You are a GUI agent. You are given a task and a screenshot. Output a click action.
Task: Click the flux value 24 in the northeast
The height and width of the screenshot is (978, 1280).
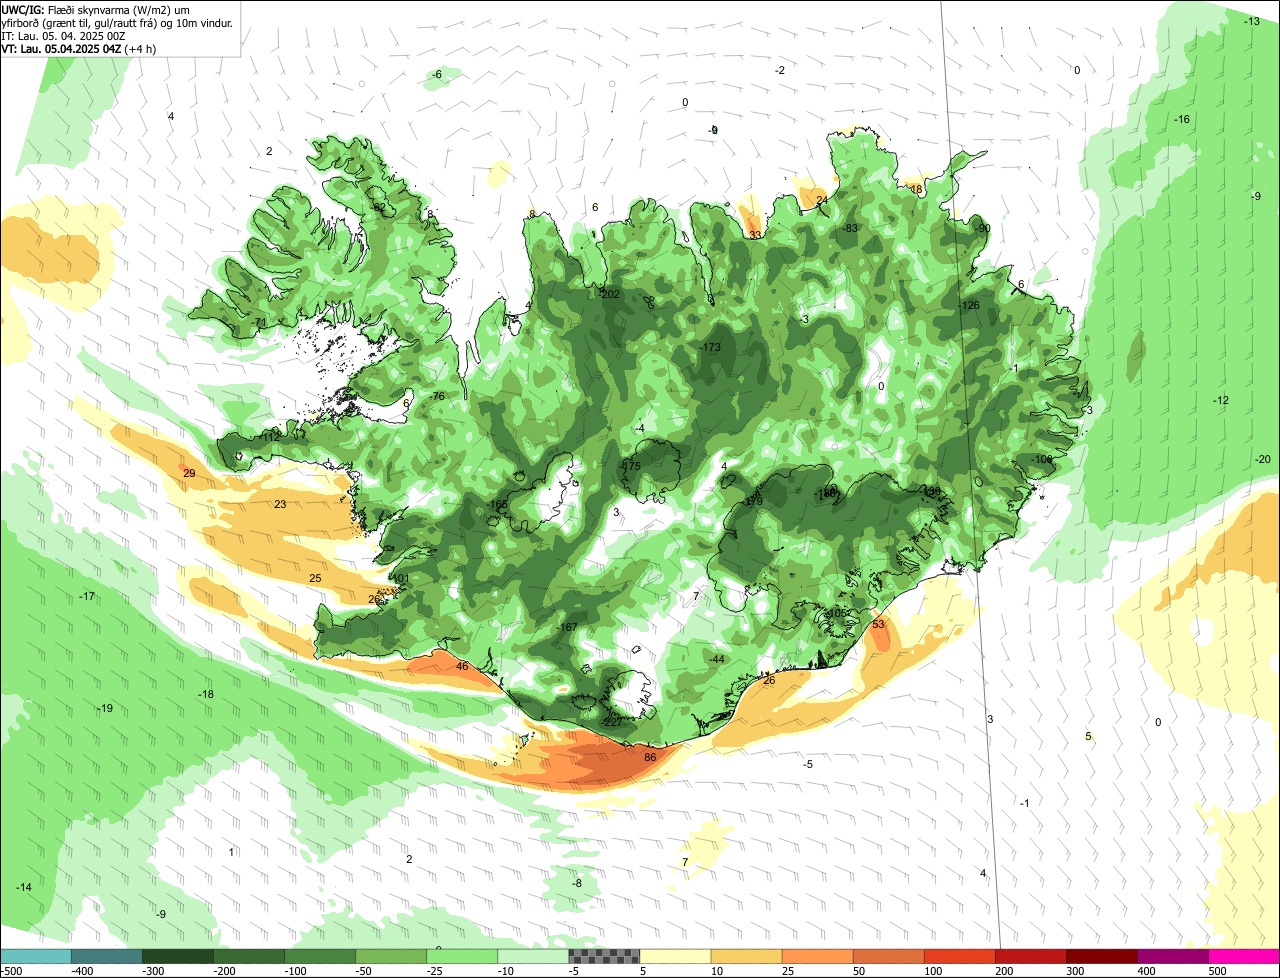822,200
